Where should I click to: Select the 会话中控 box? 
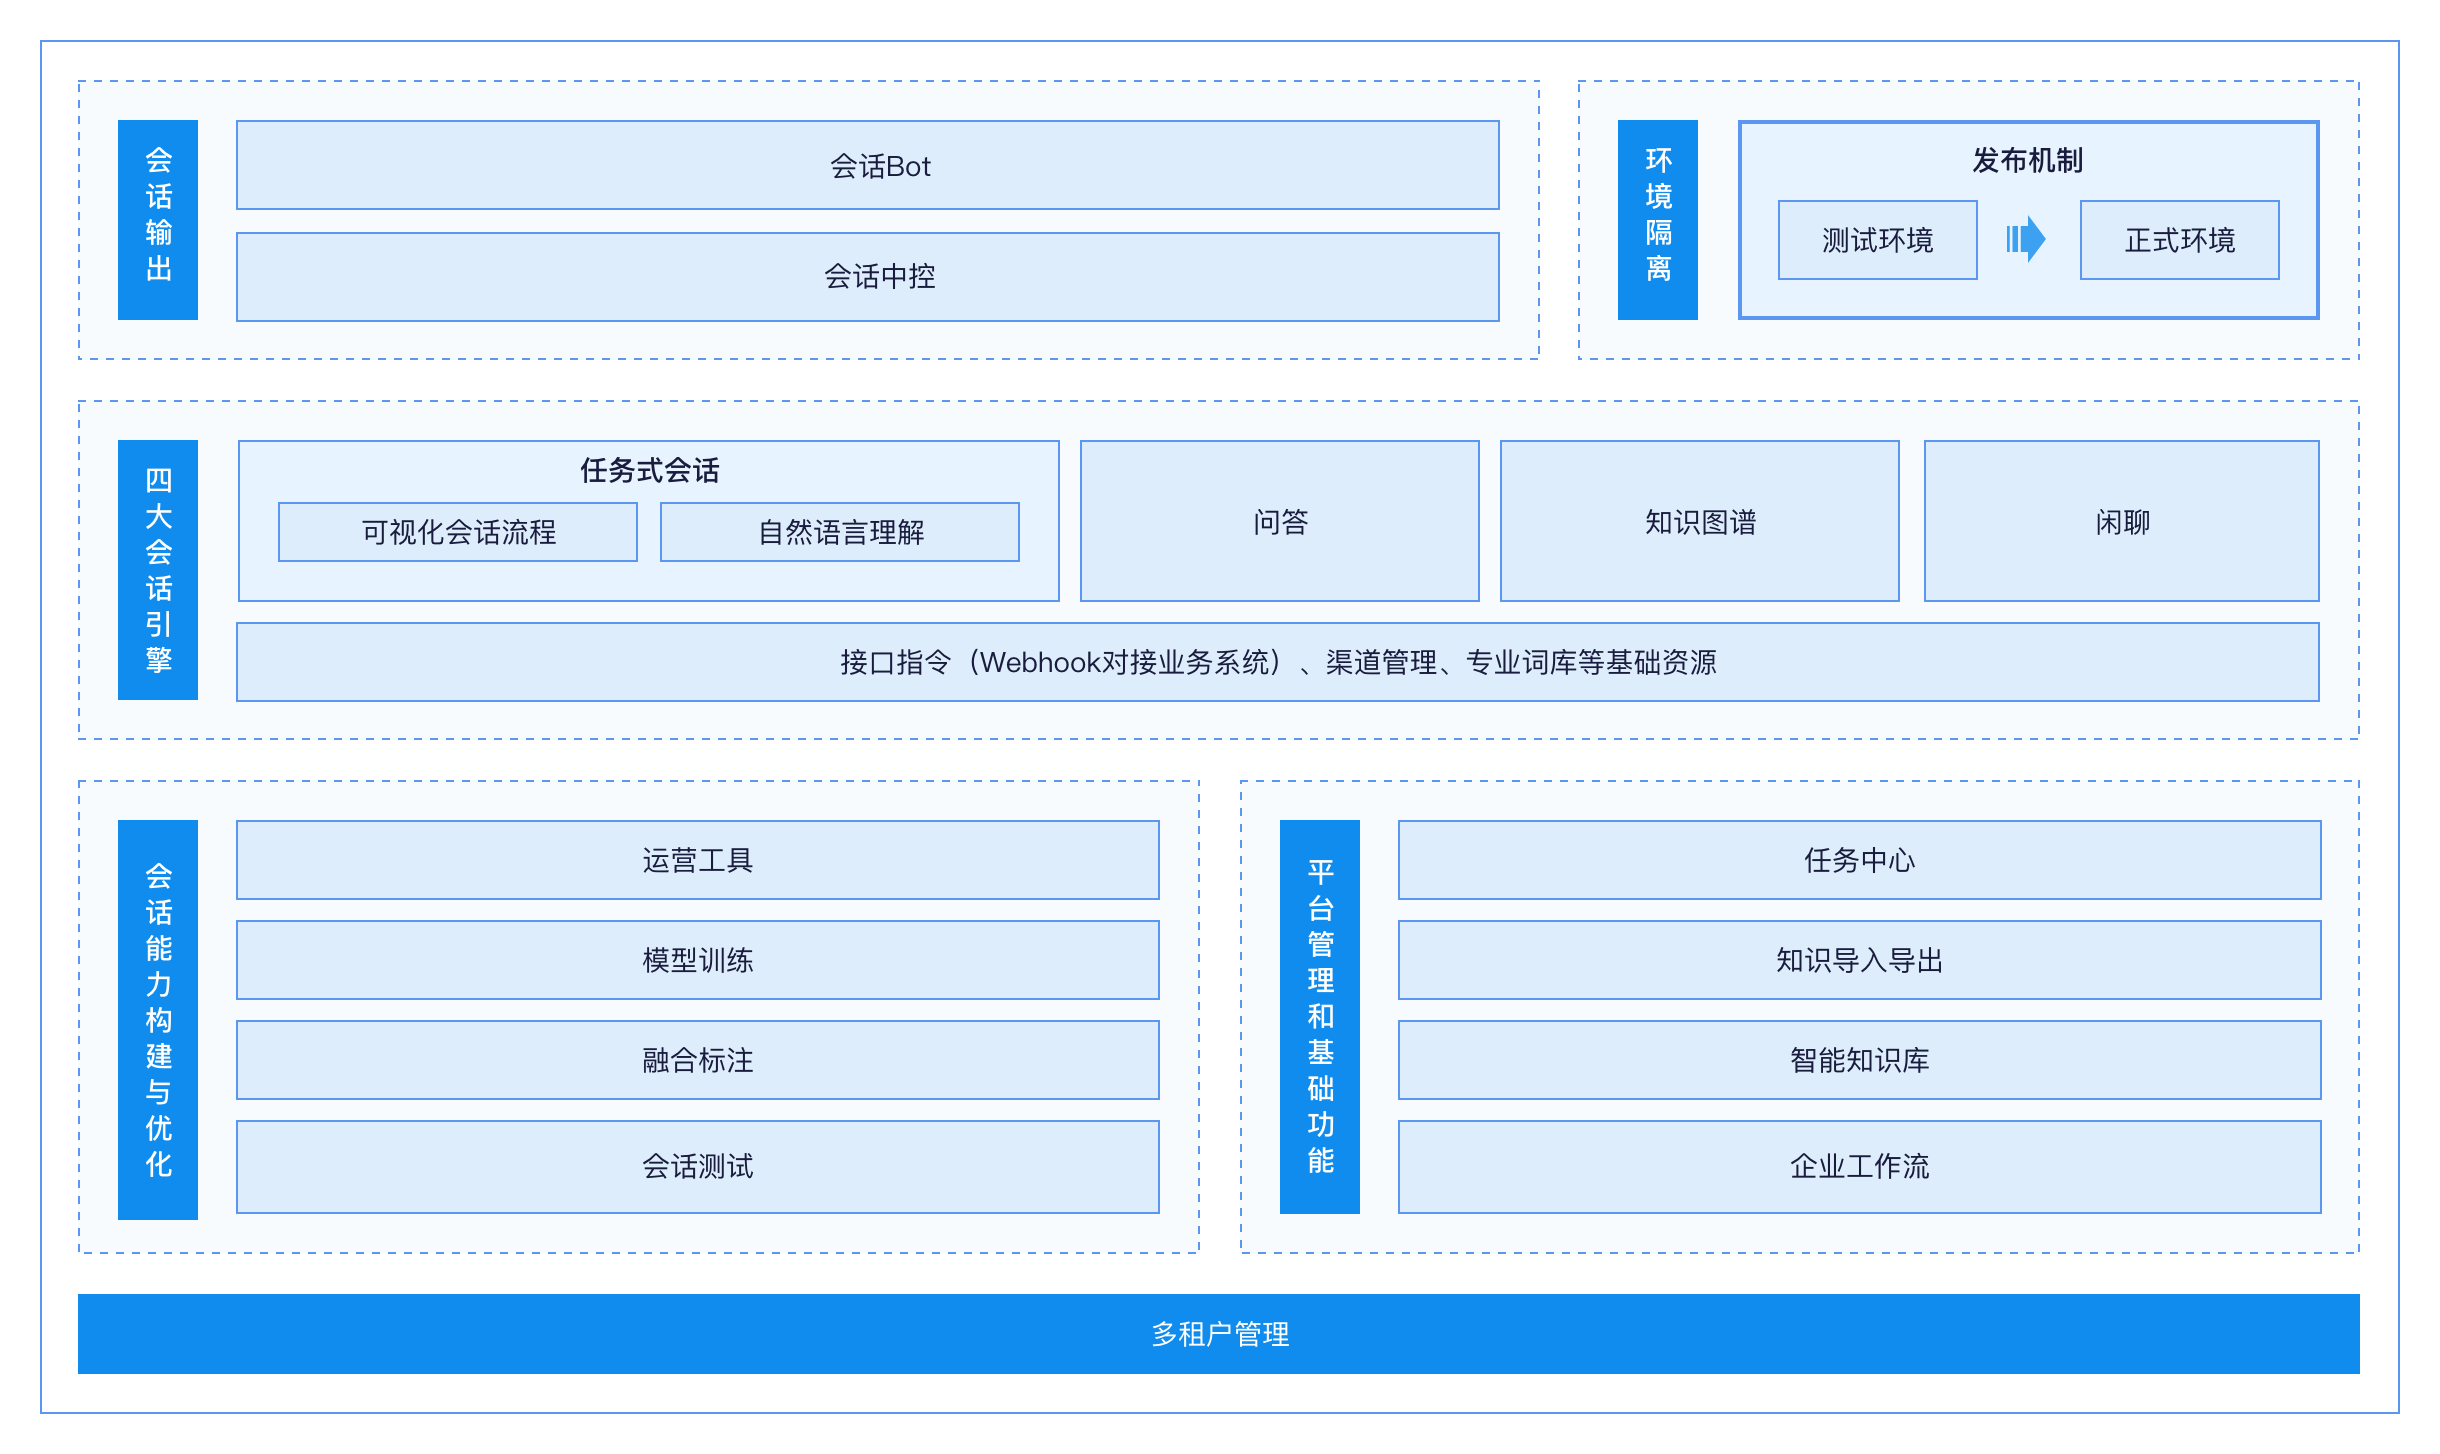[868, 277]
